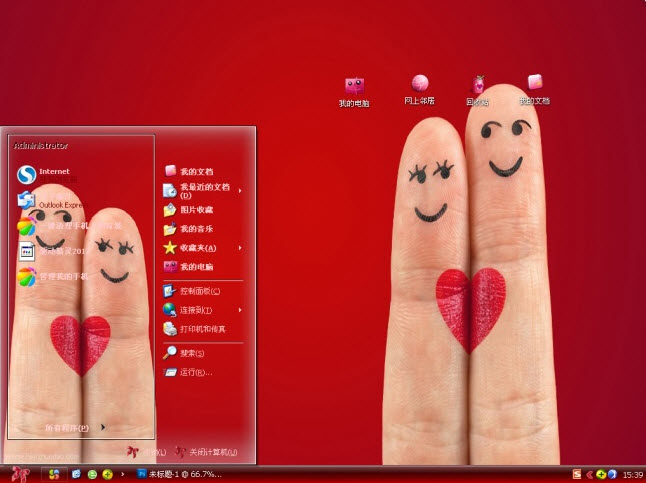This screenshot has height=483, width=646.
Task: Click the orange S tray icon
Action: click(577, 474)
